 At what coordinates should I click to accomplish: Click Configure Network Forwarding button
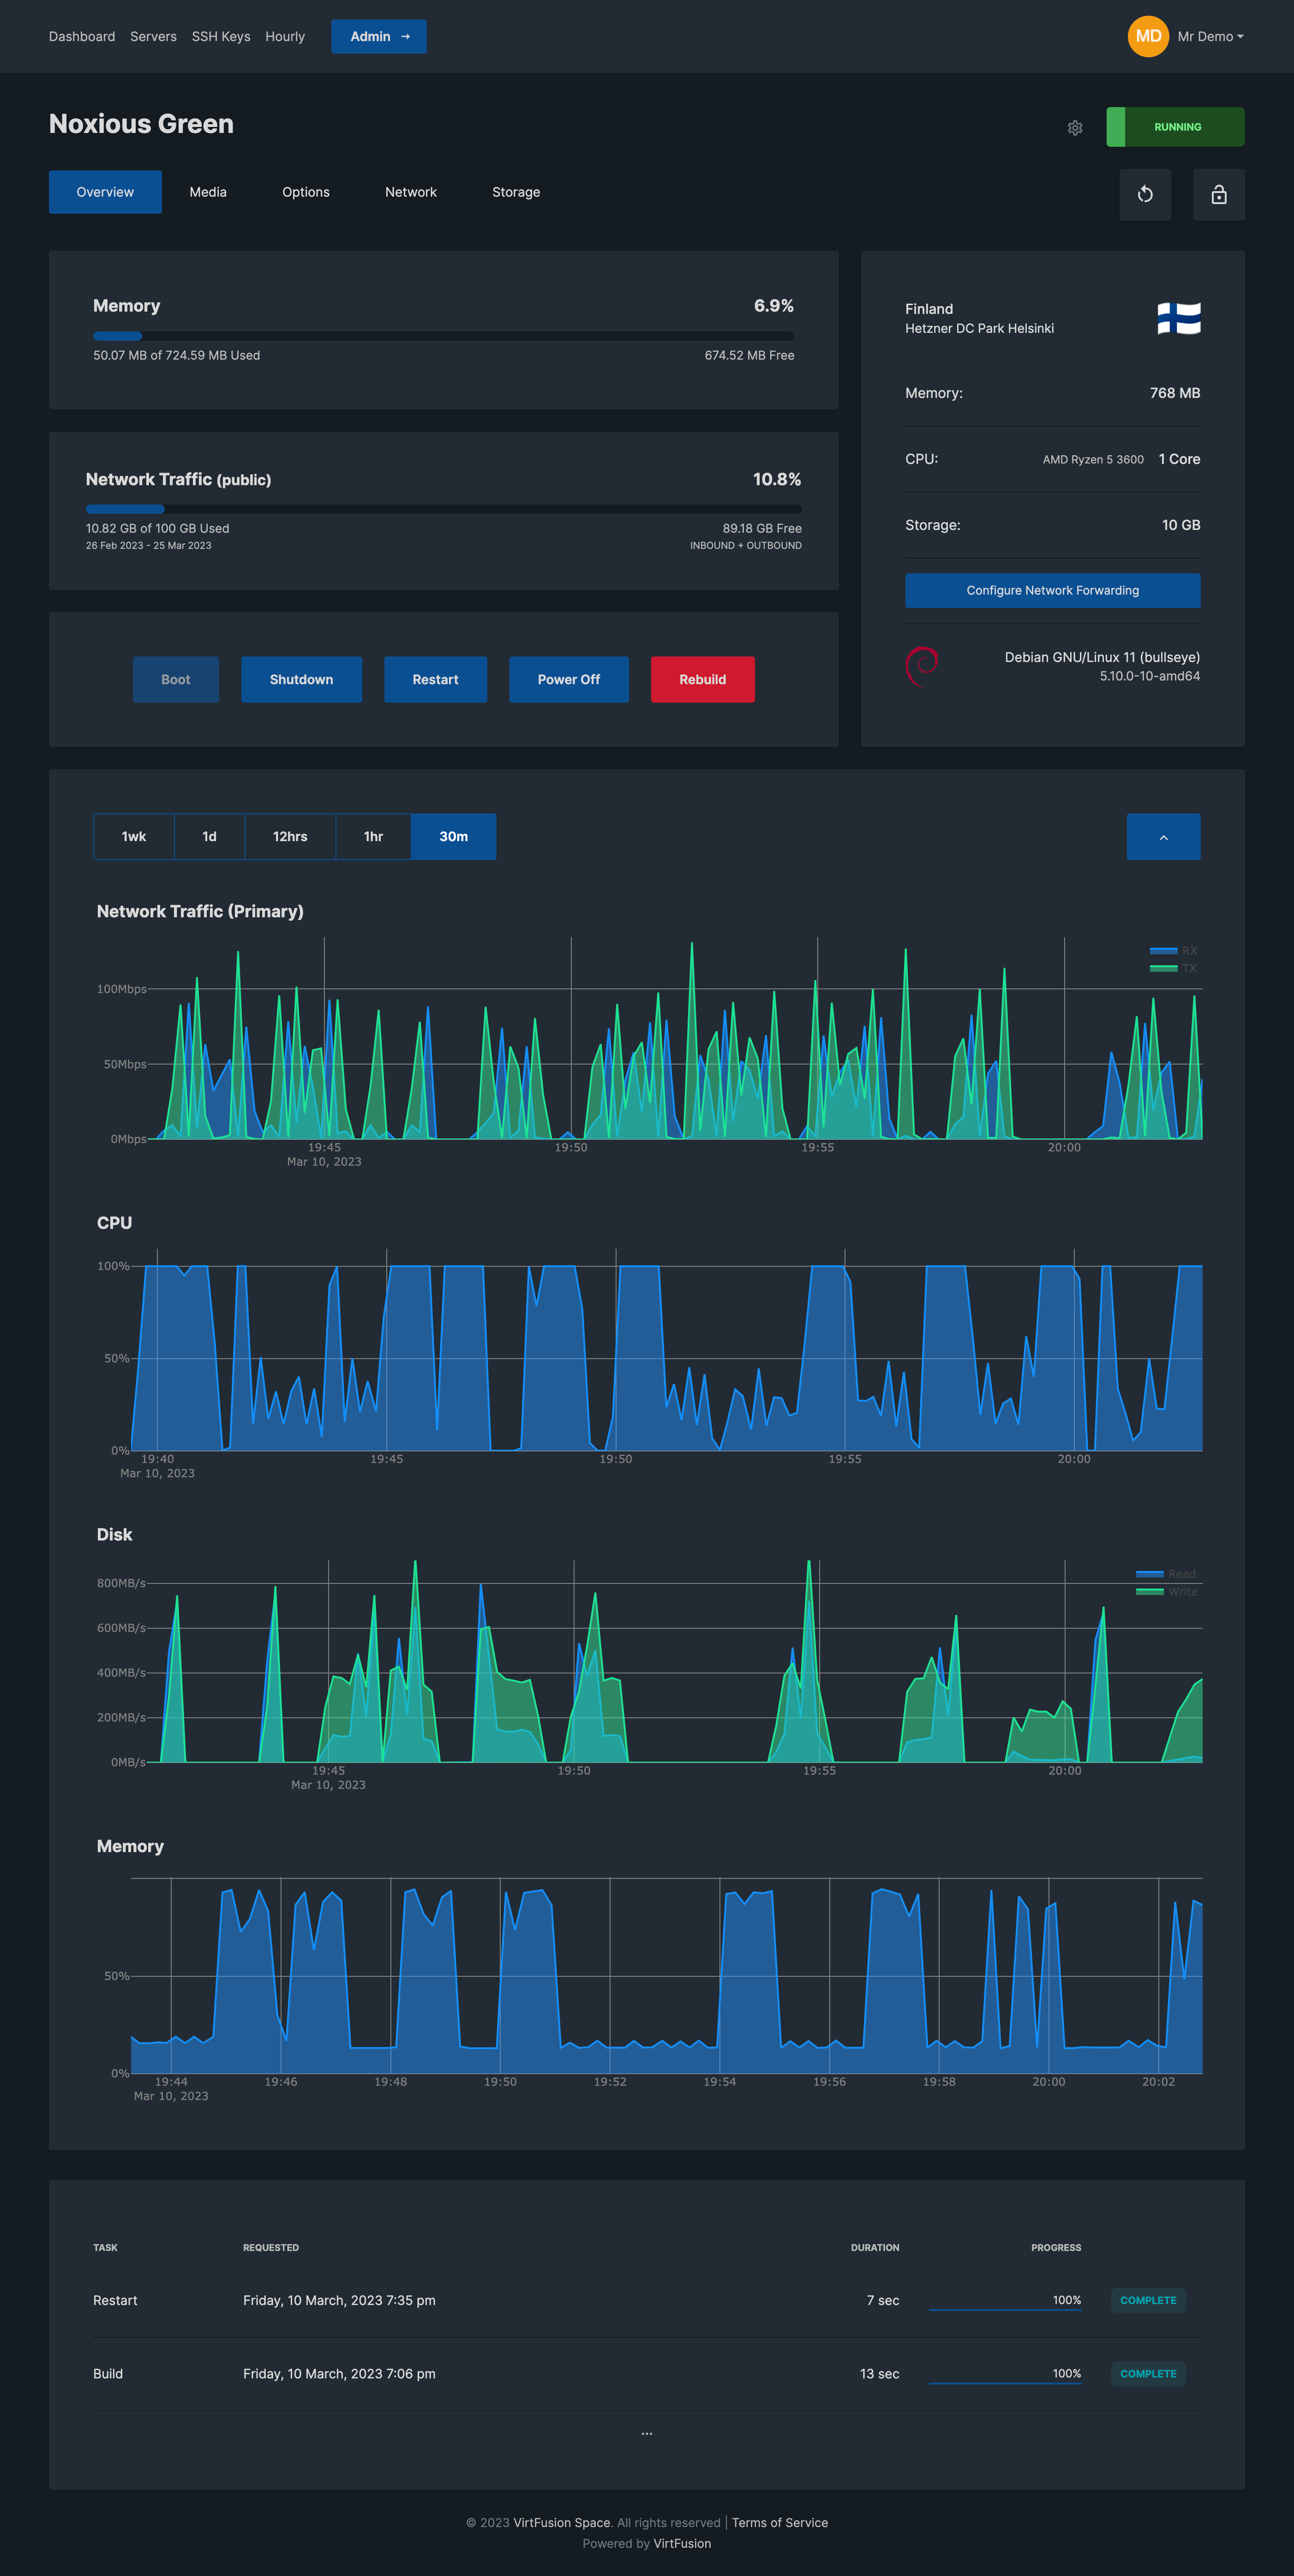coord(1052,590)
